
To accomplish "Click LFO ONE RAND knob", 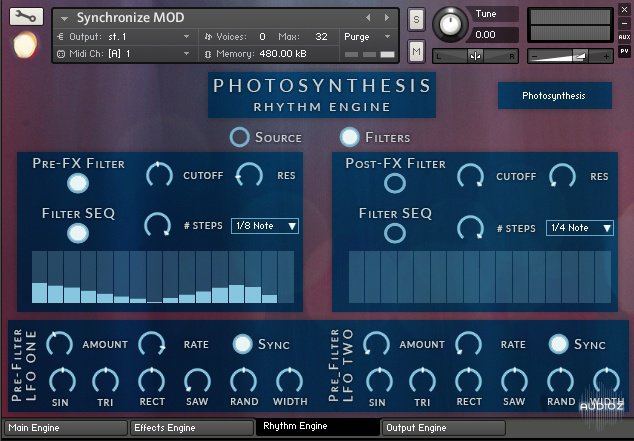I will coord(243,381).
